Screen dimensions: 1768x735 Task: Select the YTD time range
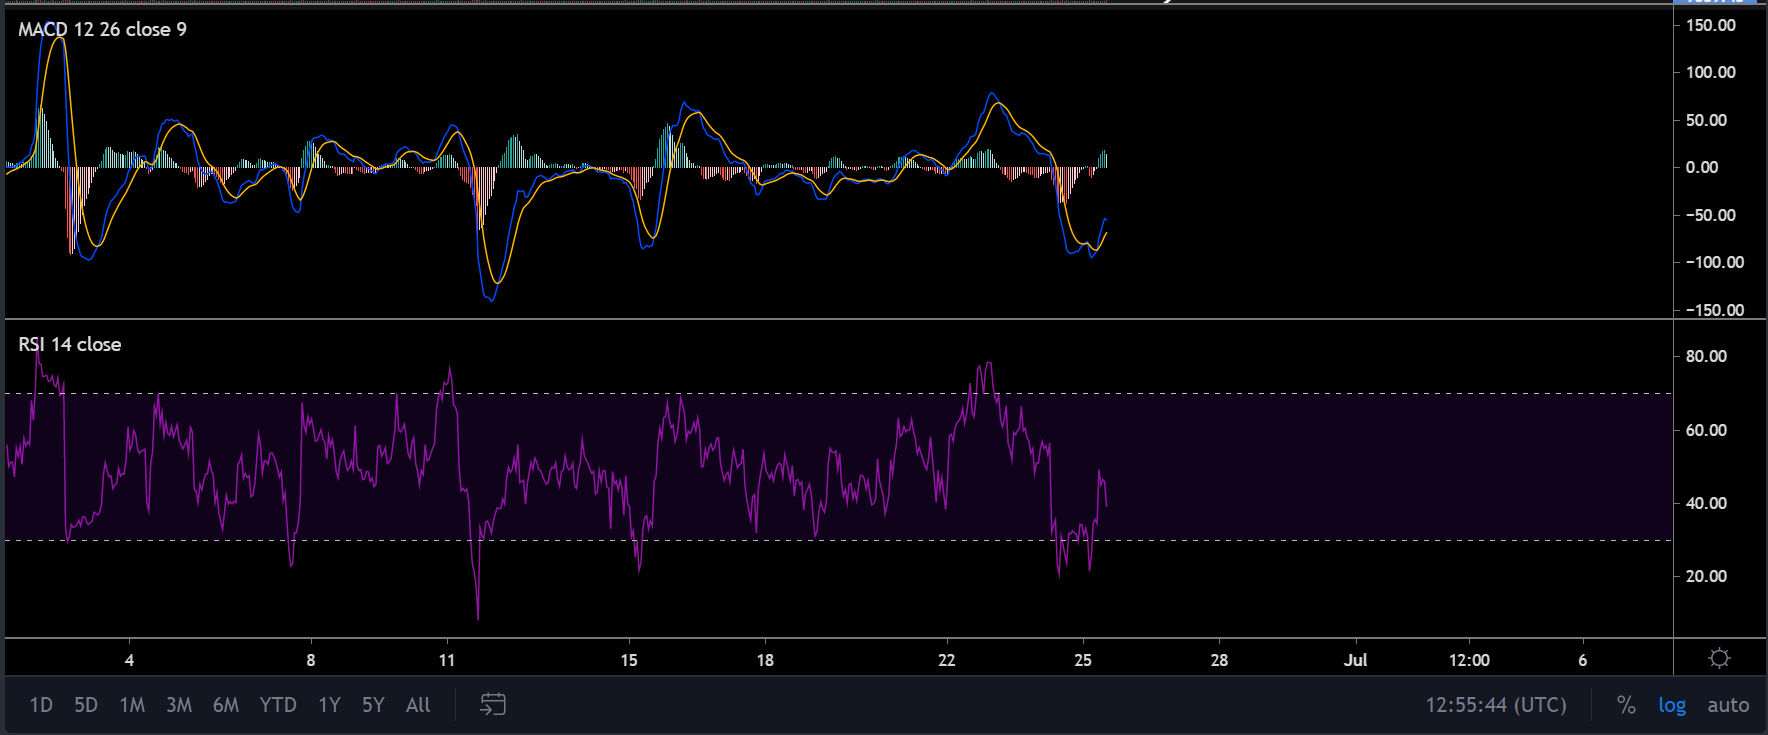(278, 705)
